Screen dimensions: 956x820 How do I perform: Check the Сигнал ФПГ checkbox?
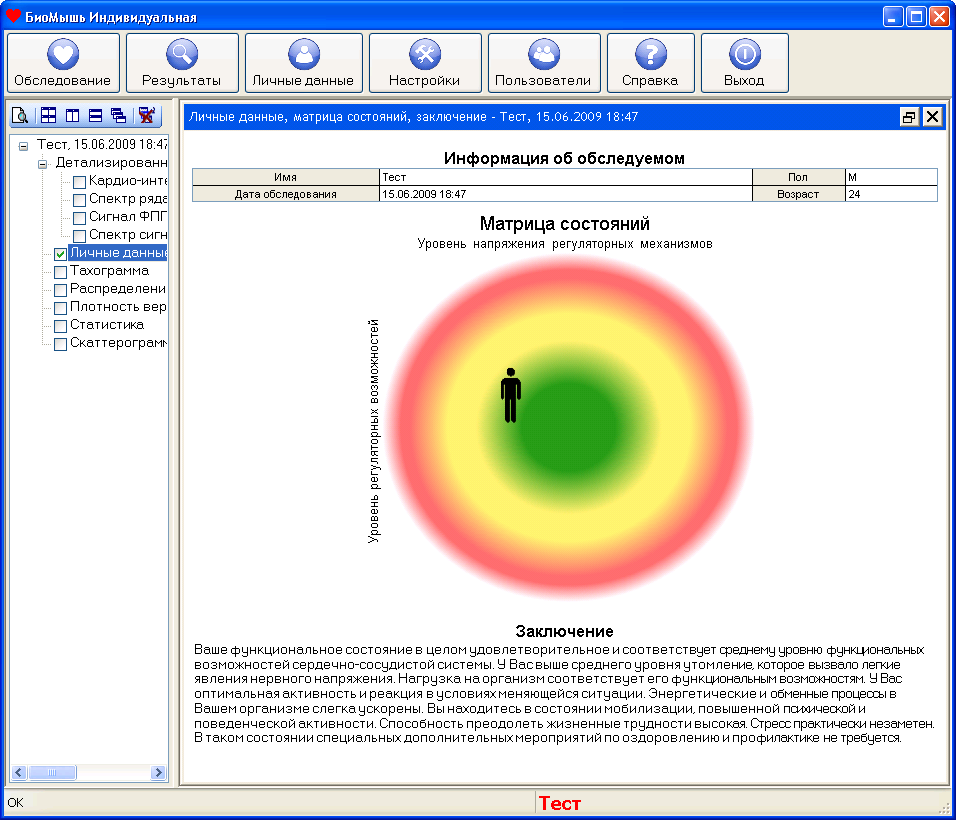point(79,218)
